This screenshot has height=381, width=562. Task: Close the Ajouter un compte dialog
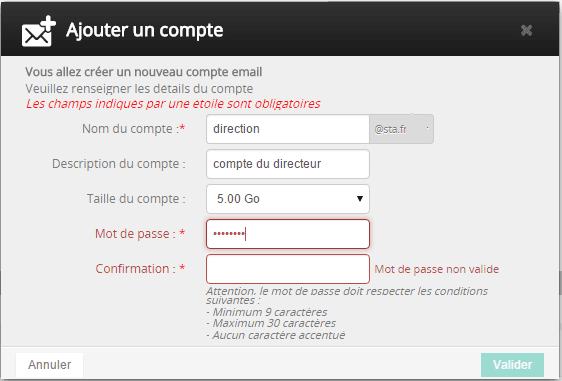pos(526,30)
